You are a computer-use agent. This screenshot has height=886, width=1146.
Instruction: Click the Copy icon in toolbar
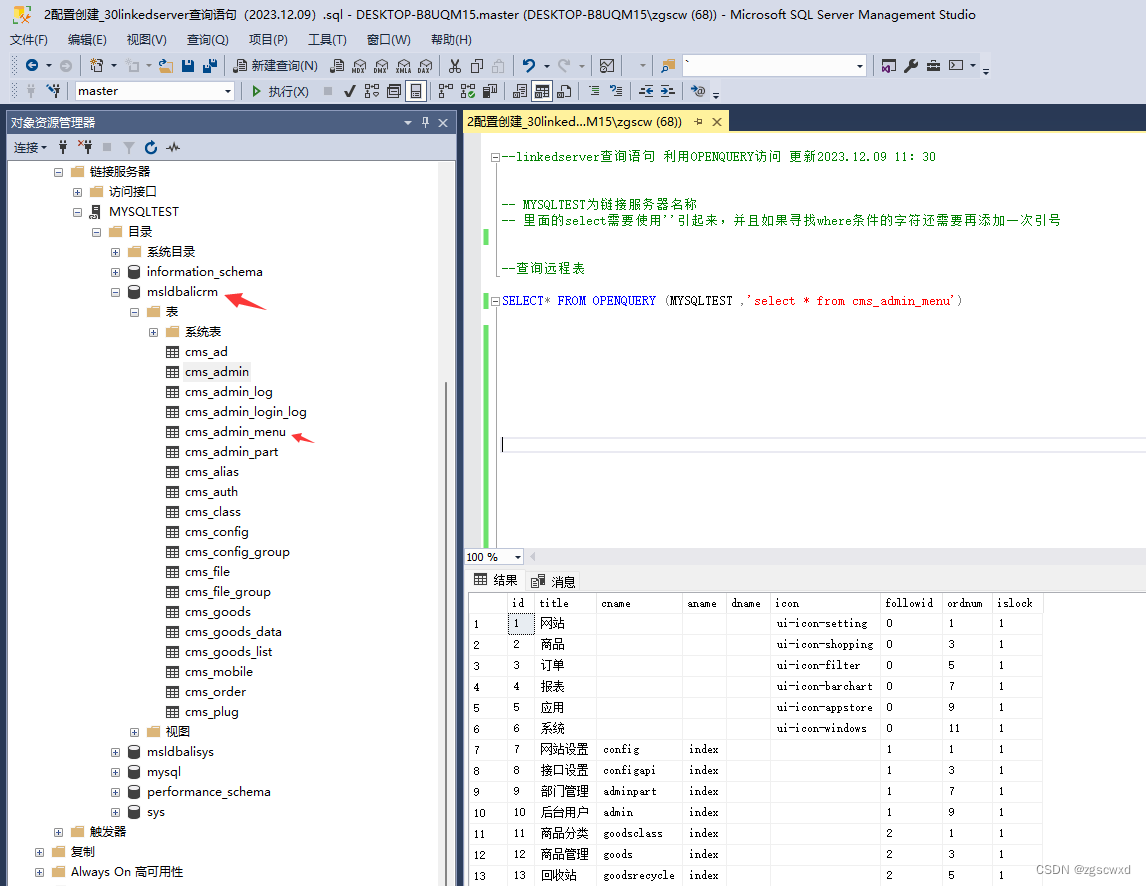pos(477,66)
